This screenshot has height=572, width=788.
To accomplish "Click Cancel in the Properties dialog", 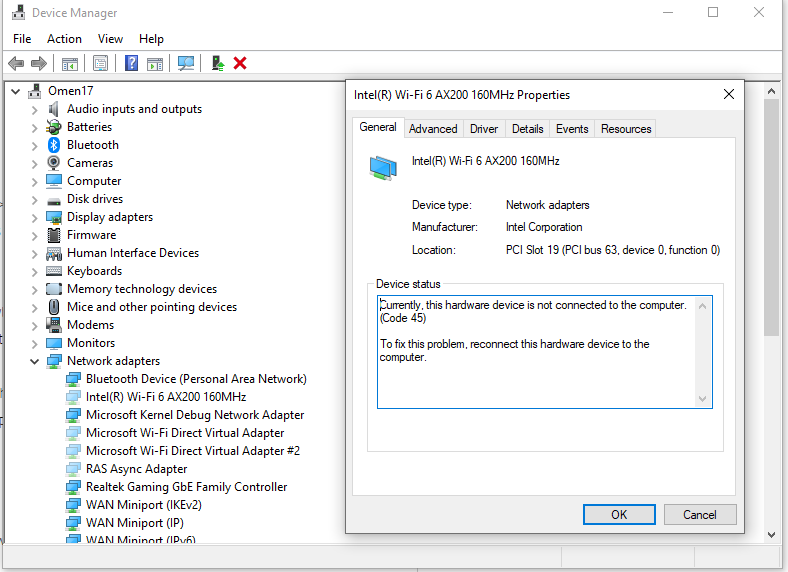I will point(700,515).
